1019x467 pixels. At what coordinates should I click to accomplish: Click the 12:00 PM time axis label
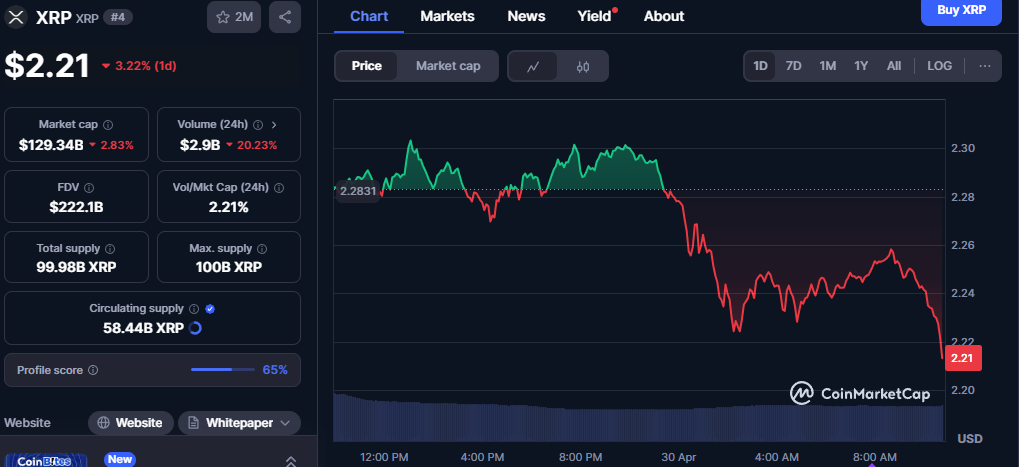[384, 457]
